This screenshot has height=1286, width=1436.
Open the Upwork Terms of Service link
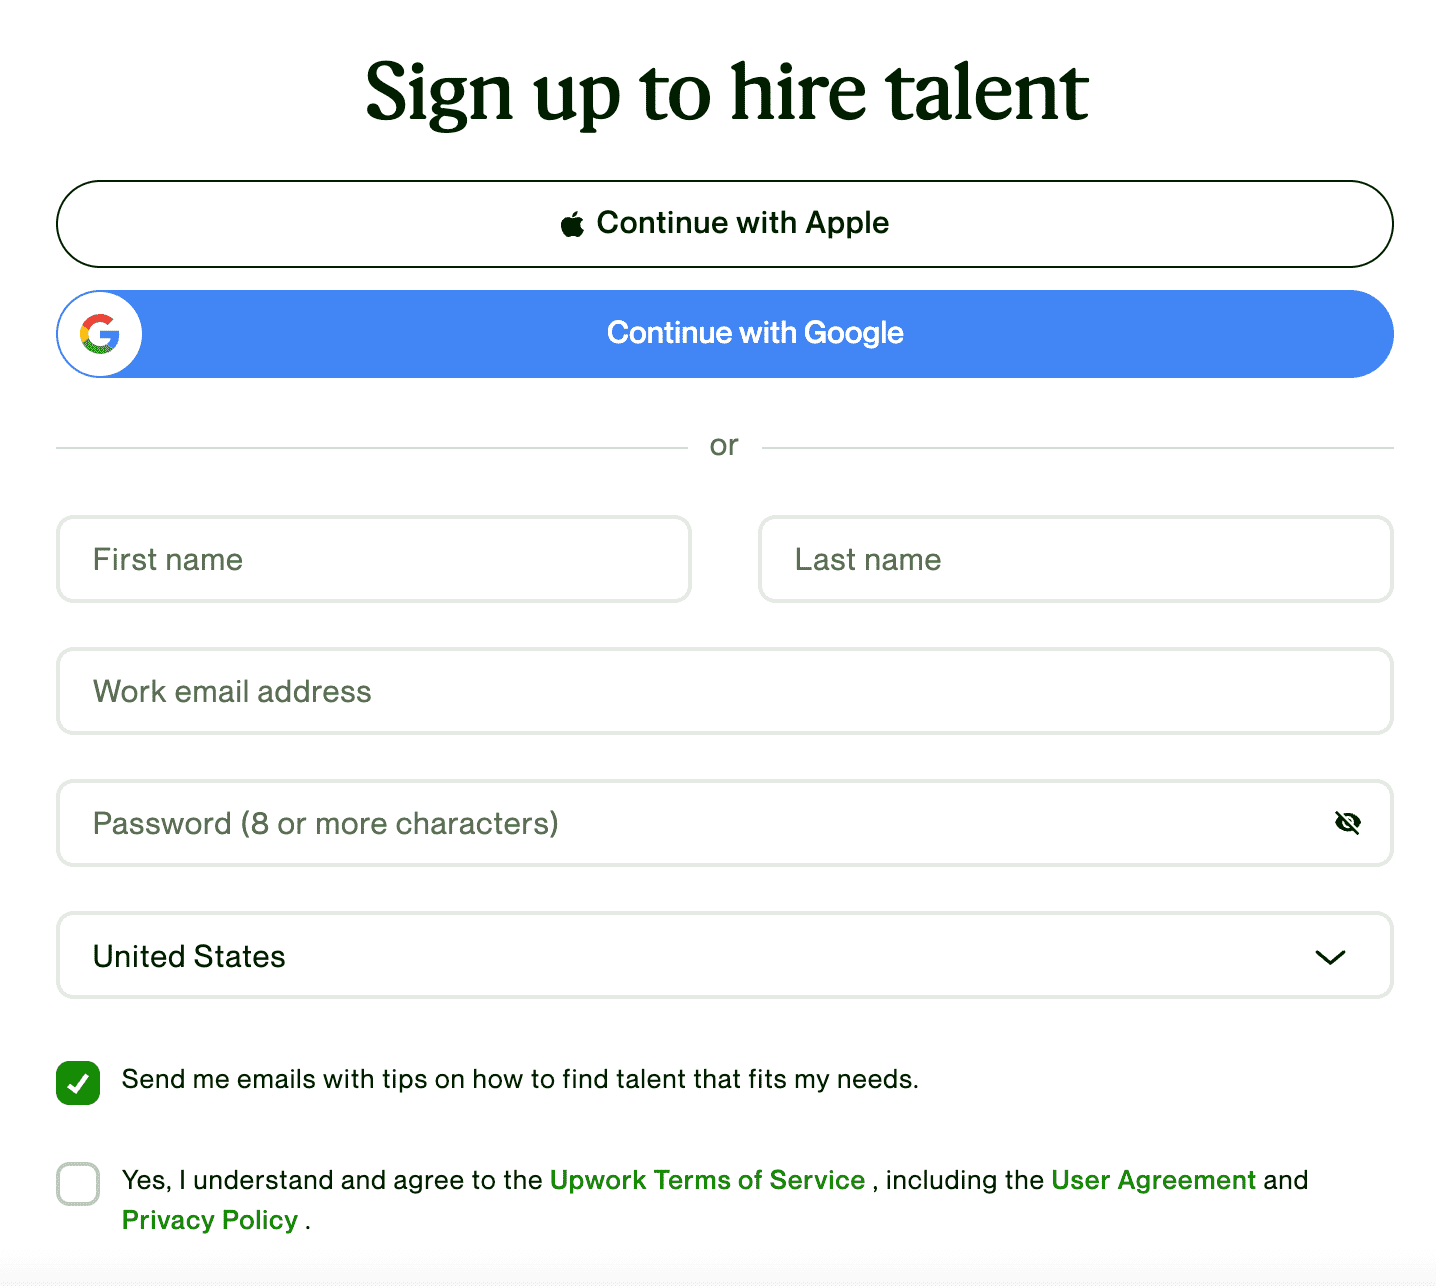click(x=707, y=1180)
